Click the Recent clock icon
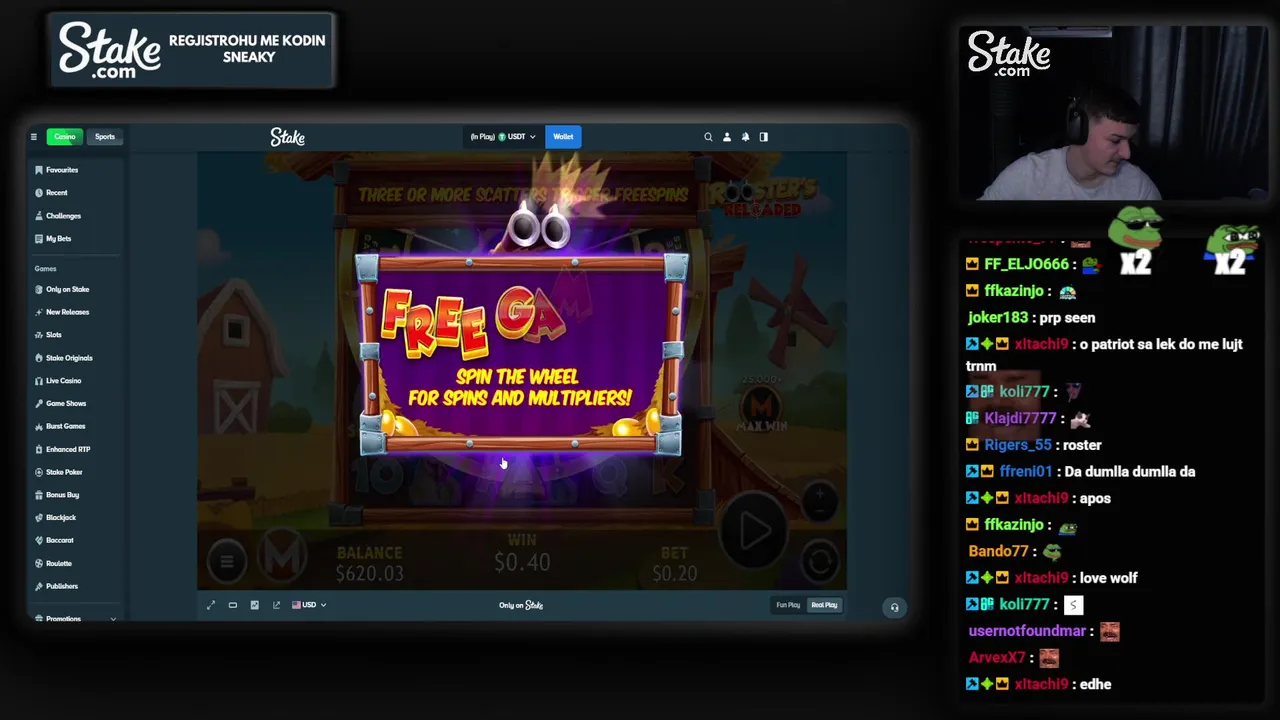The height and width of the screenshot is (720, 1280). 38,193
